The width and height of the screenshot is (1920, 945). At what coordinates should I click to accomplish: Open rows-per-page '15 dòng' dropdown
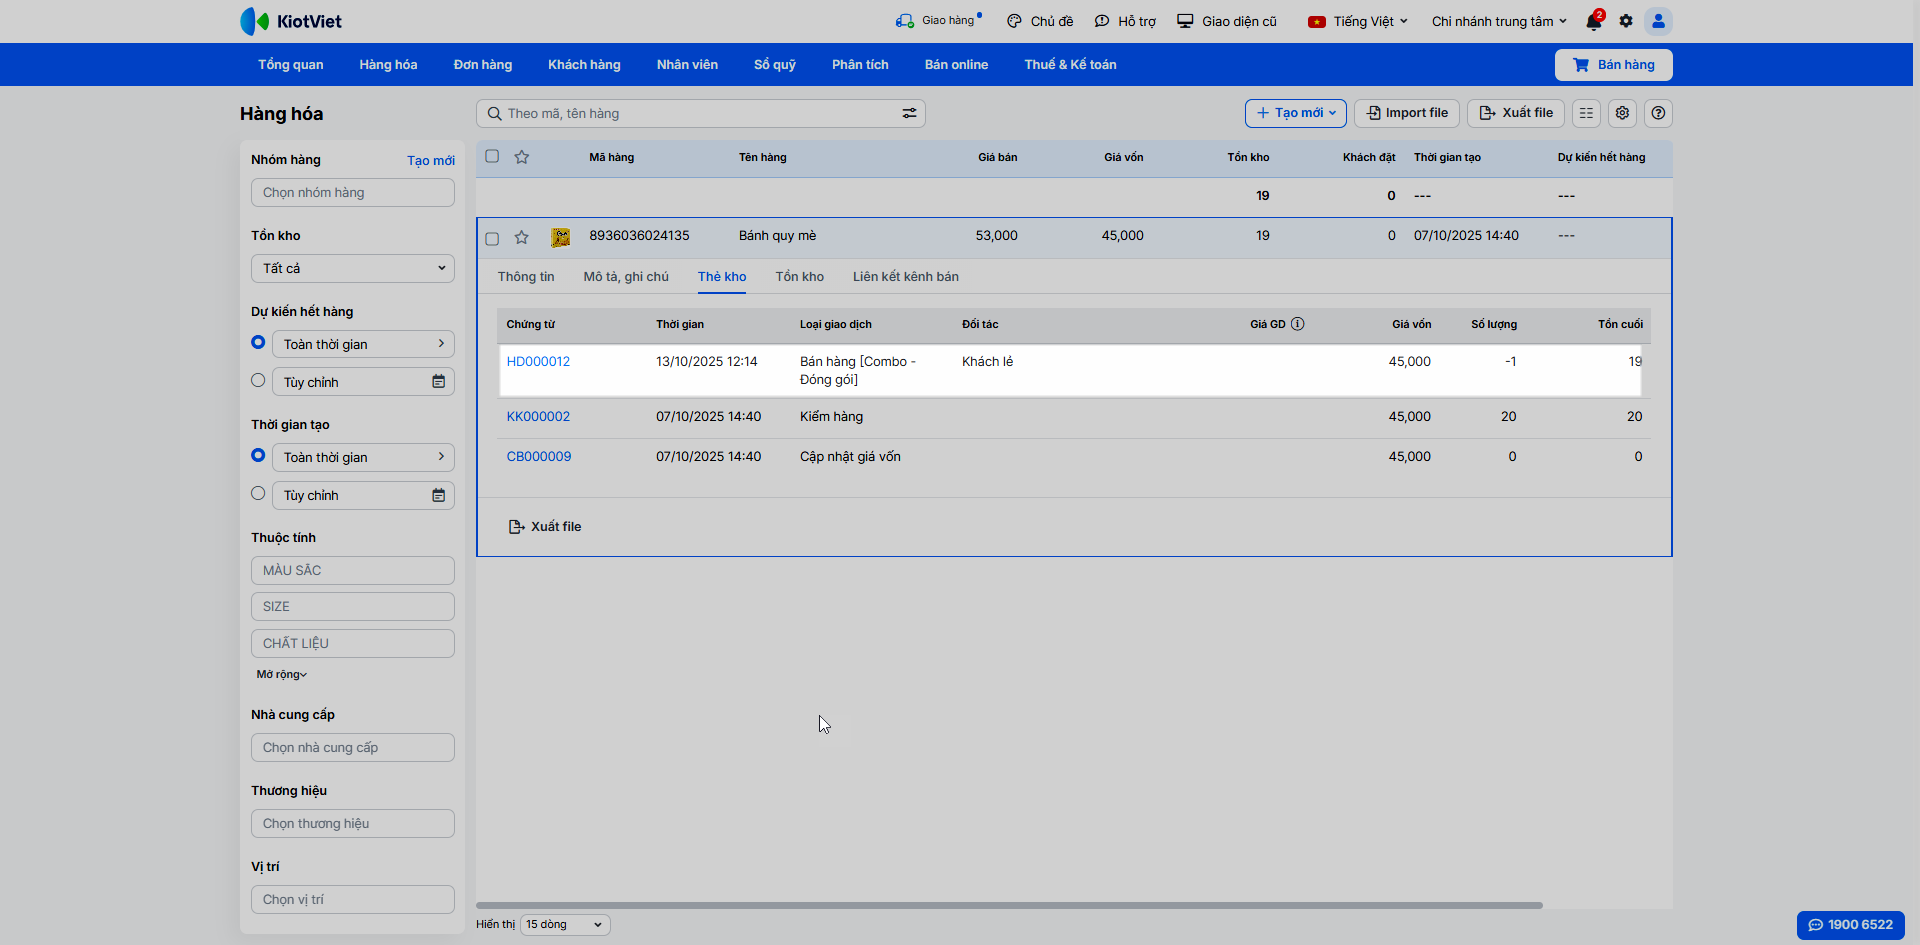tap(564, 924)
